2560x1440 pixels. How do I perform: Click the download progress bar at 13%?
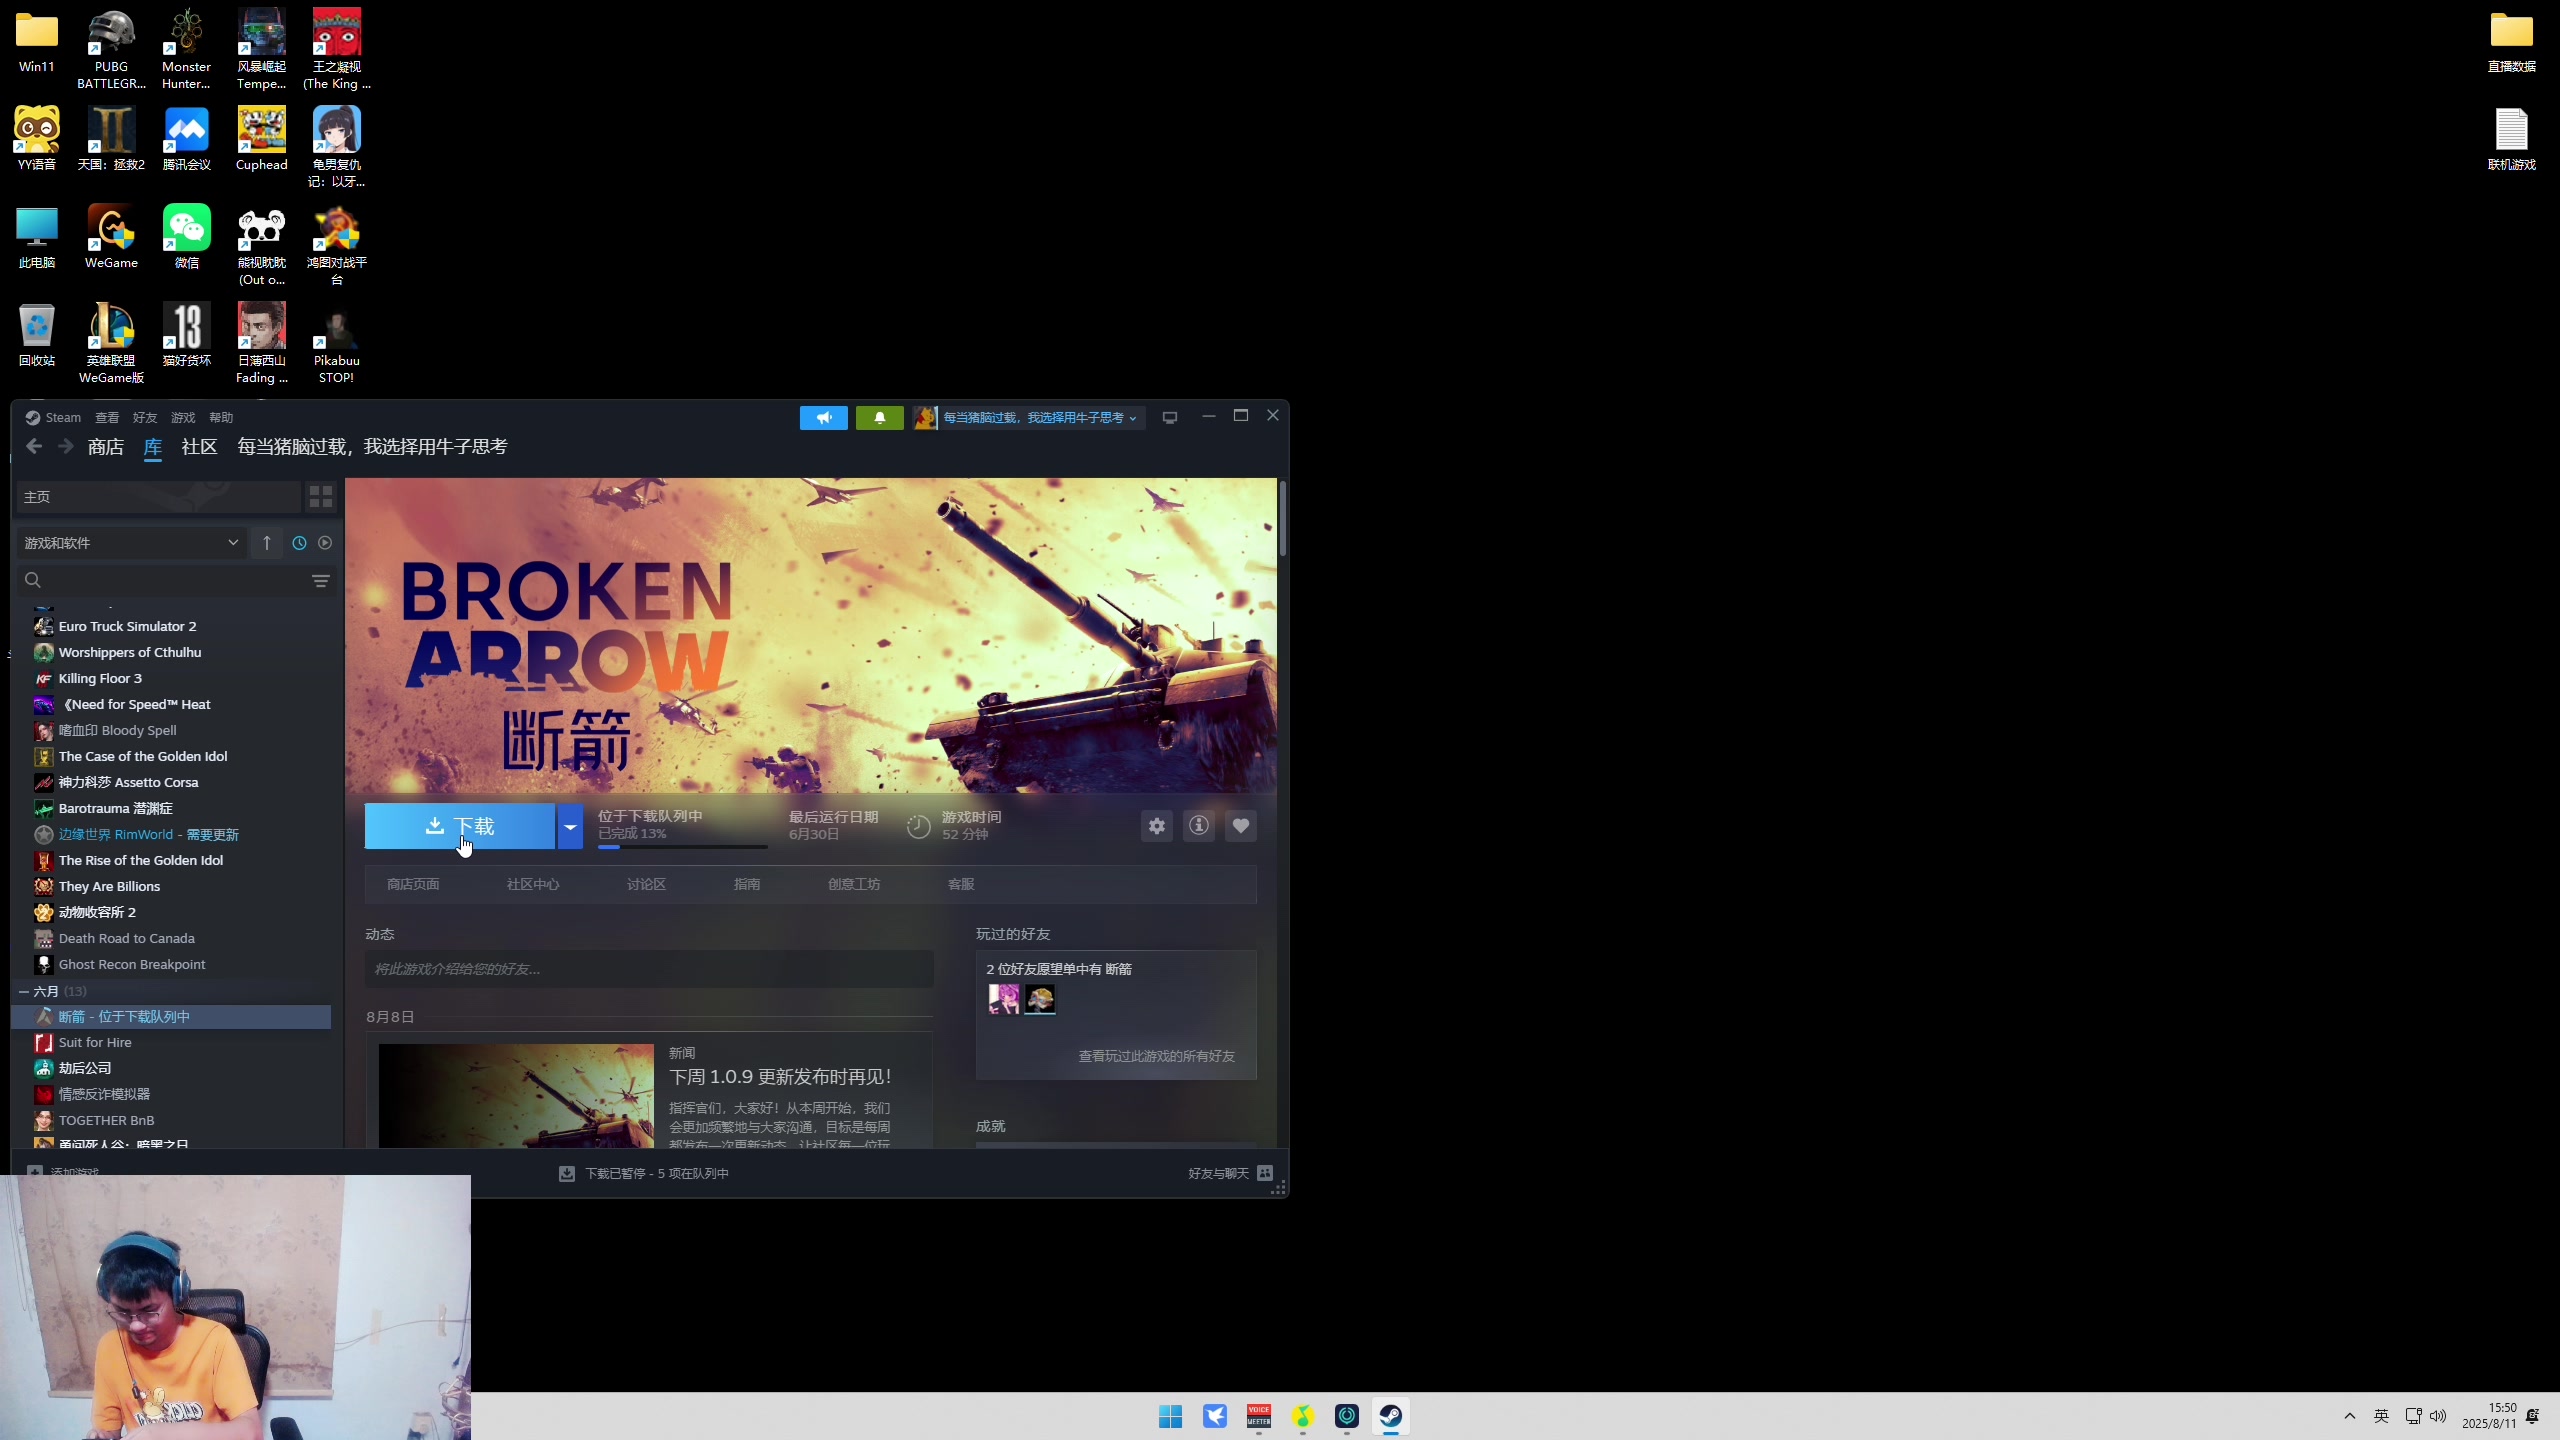tap(683, 847)
